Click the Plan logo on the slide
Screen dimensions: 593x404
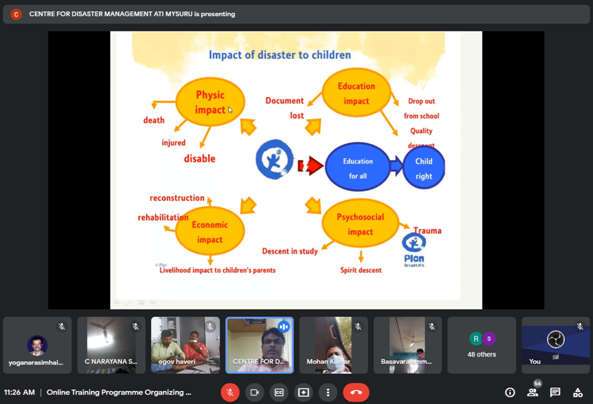click(414, 250)
